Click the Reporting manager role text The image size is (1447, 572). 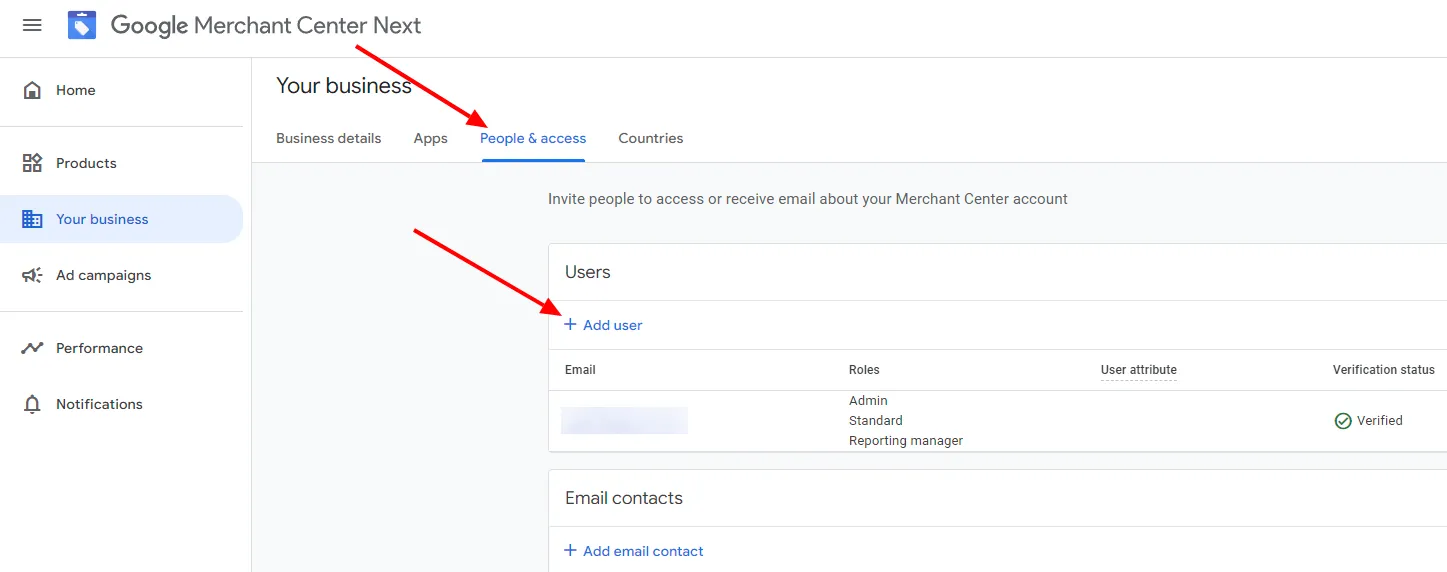tap(906, 441)
